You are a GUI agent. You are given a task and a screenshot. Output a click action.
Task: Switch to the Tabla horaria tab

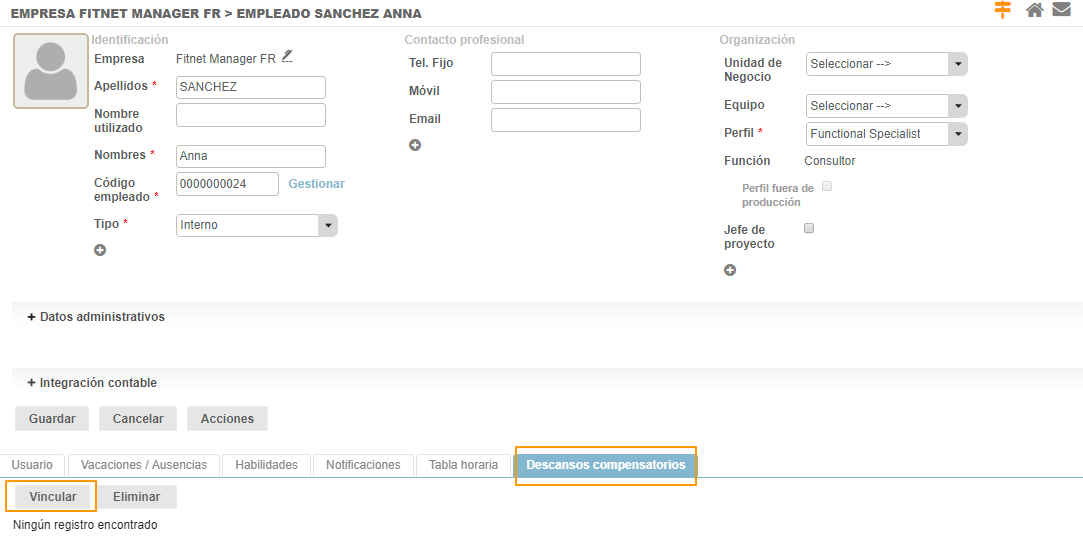[463, 465]
